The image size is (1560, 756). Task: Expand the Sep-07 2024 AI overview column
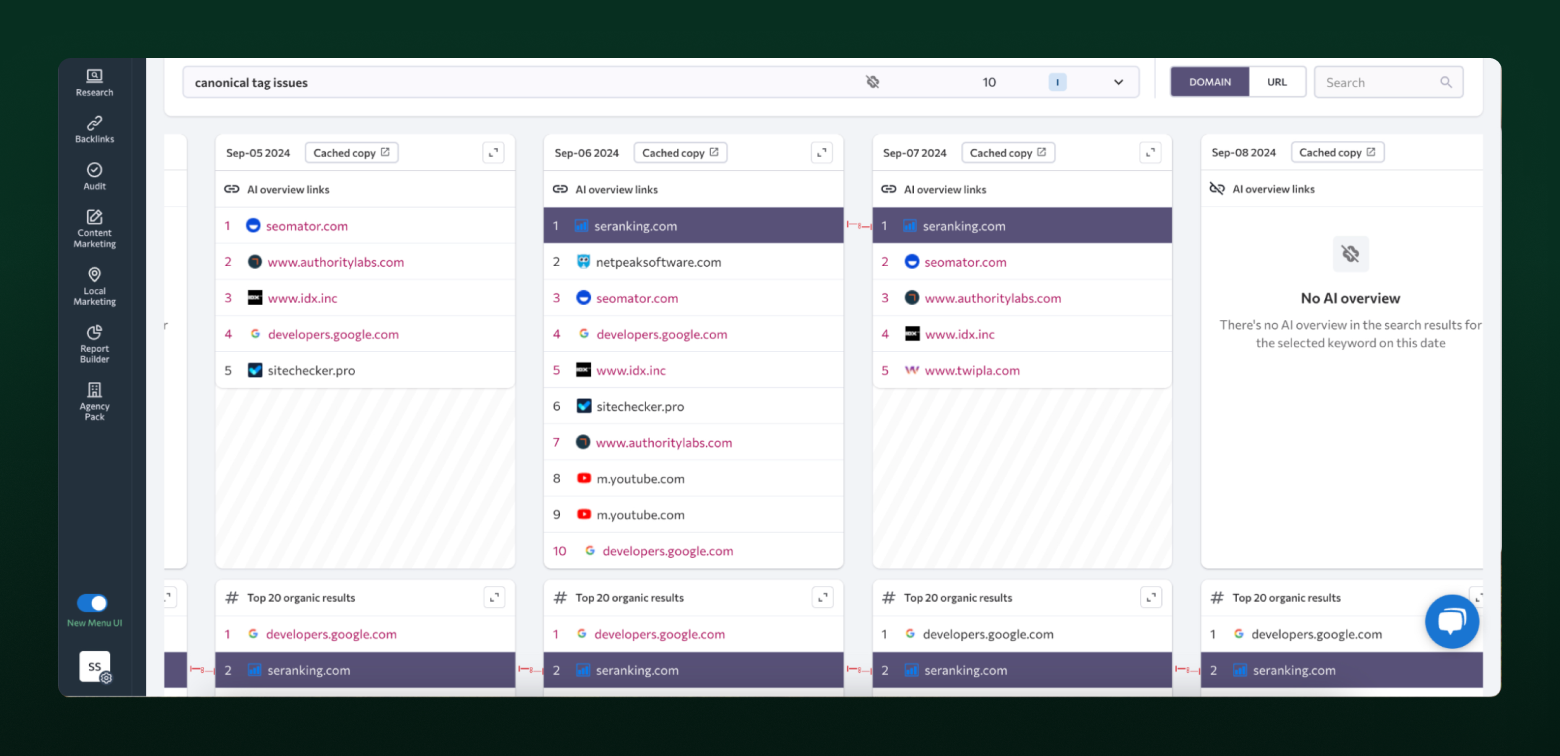point(1151,153)
